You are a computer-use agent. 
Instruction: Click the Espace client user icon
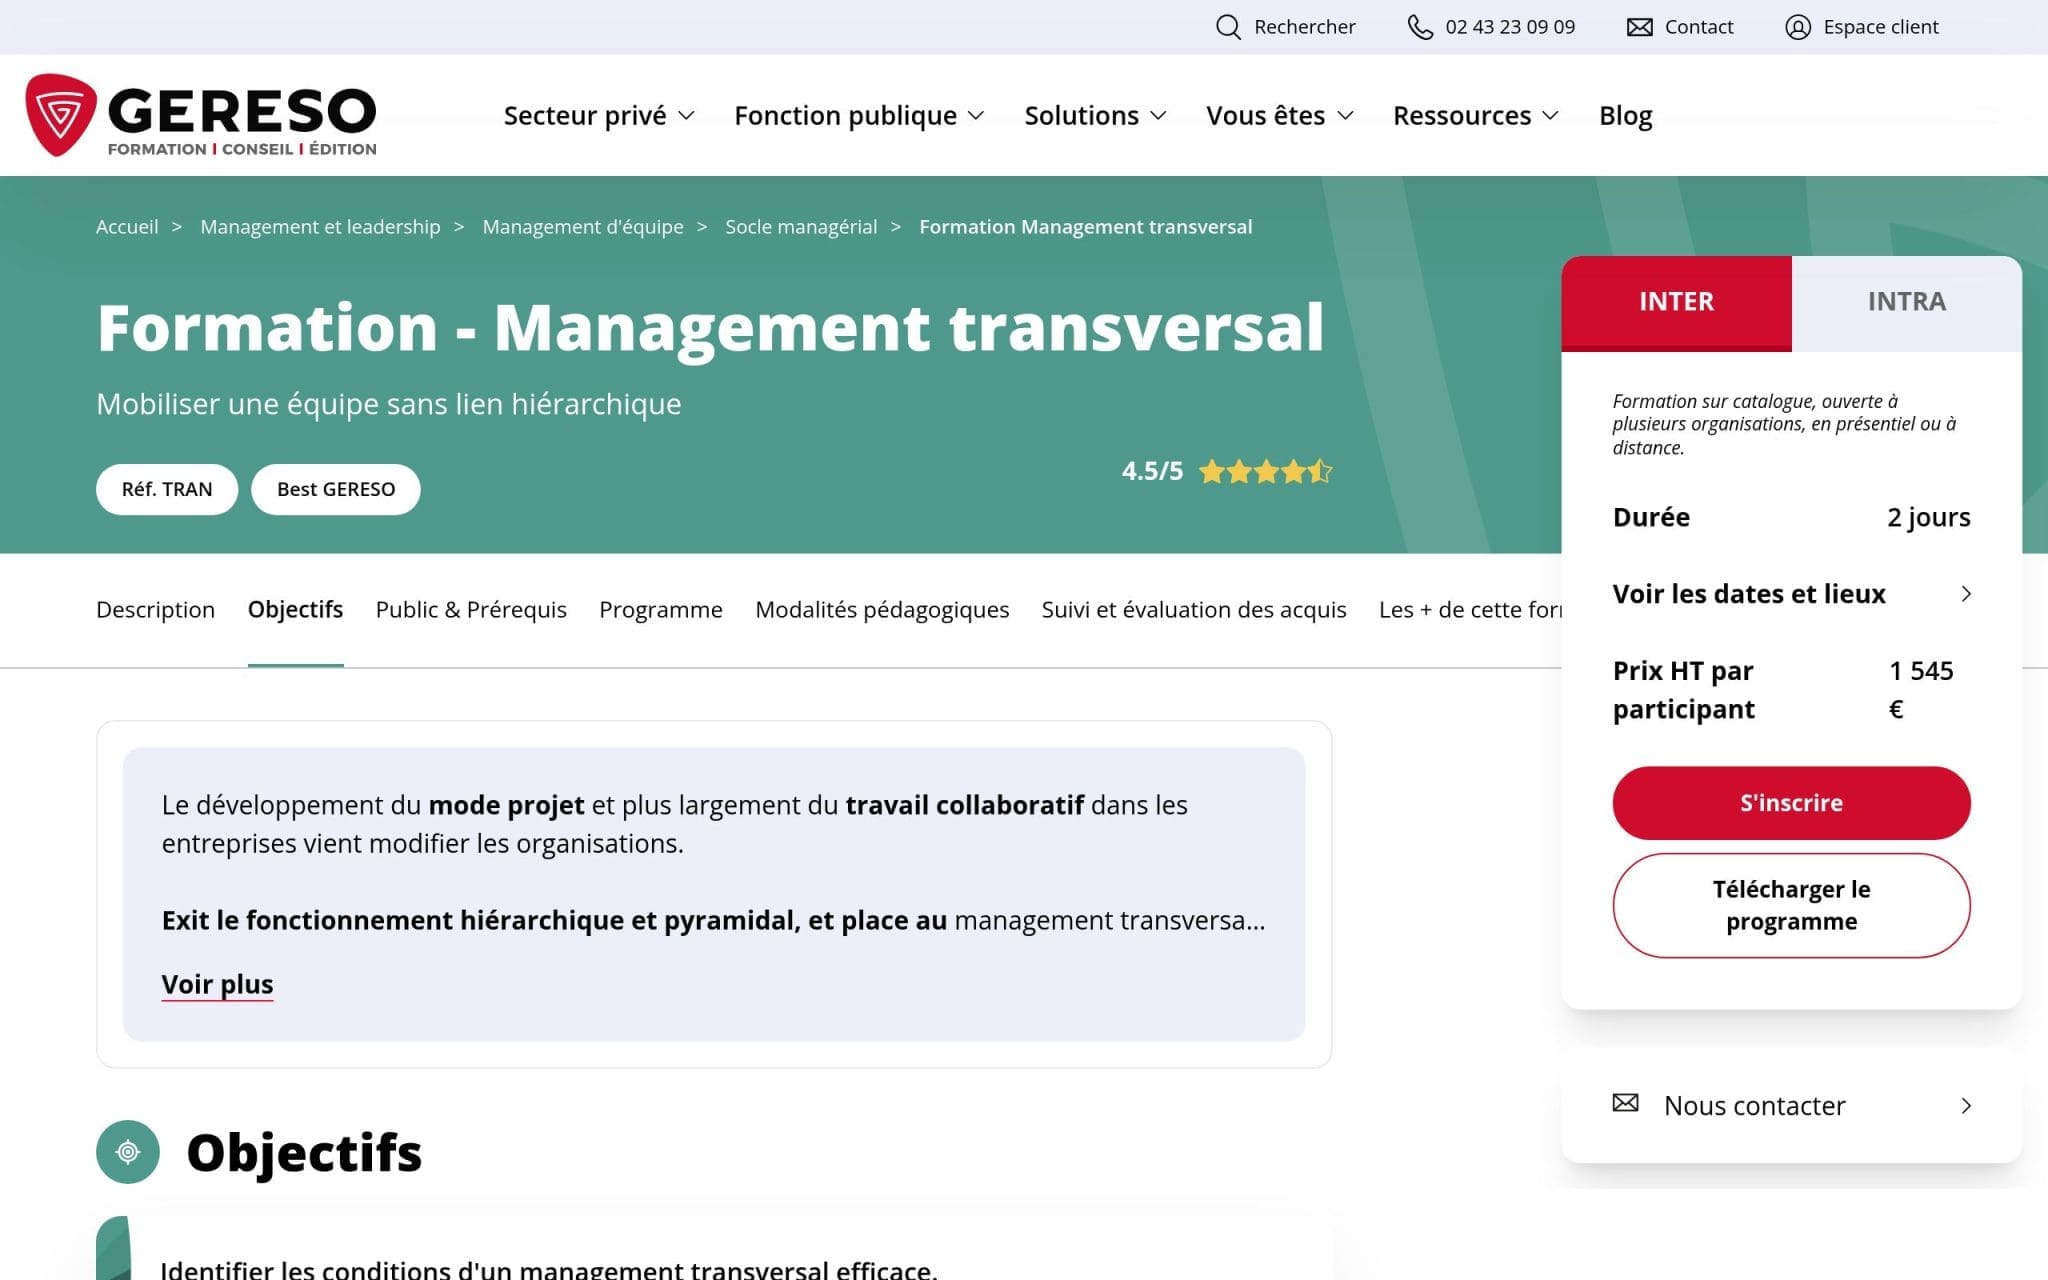point(1798,27)
